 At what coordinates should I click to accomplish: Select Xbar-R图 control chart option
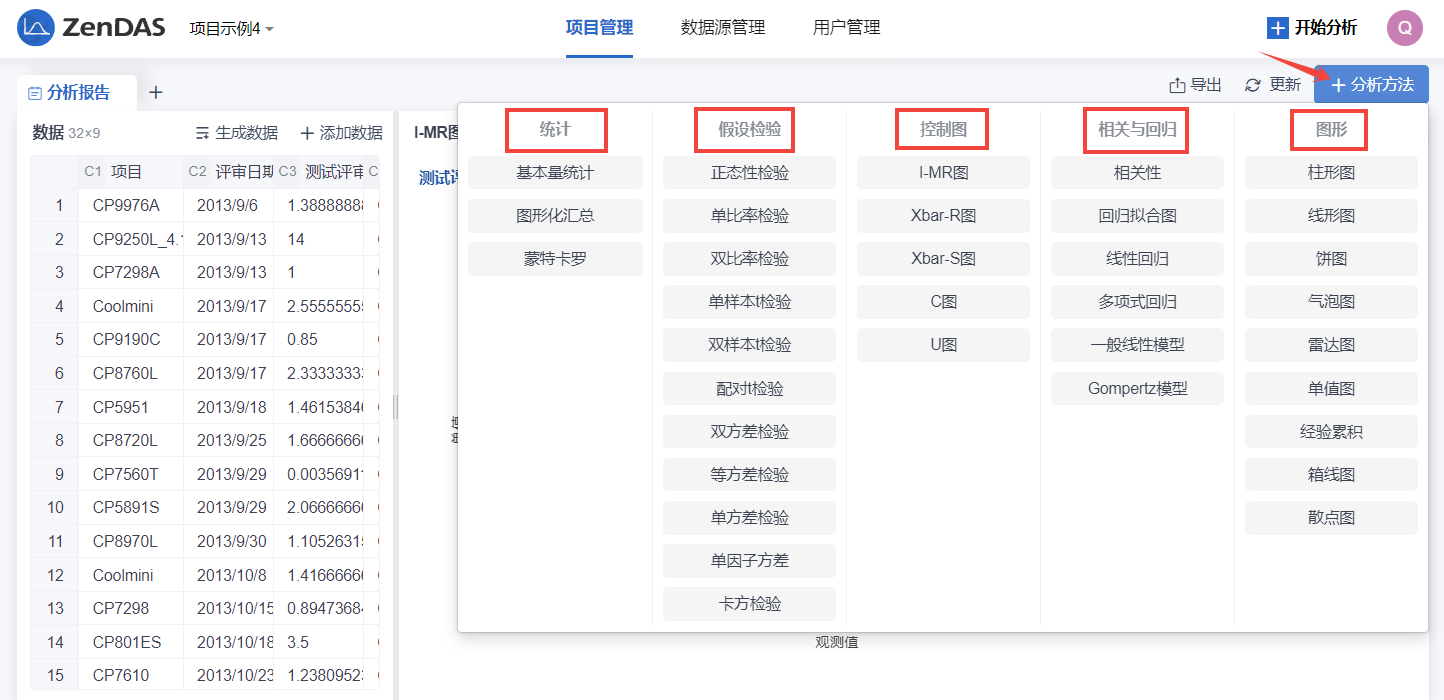tap(943, 216)
